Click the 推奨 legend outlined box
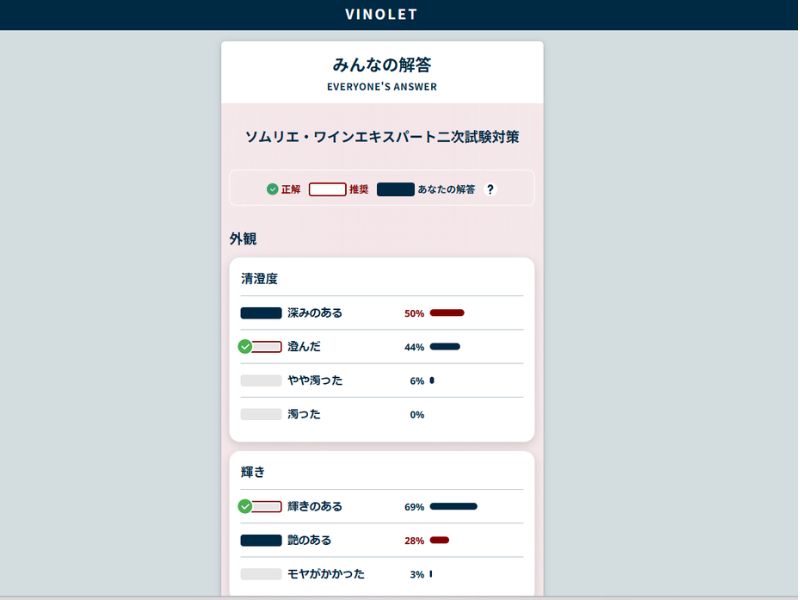 (328, 189)
